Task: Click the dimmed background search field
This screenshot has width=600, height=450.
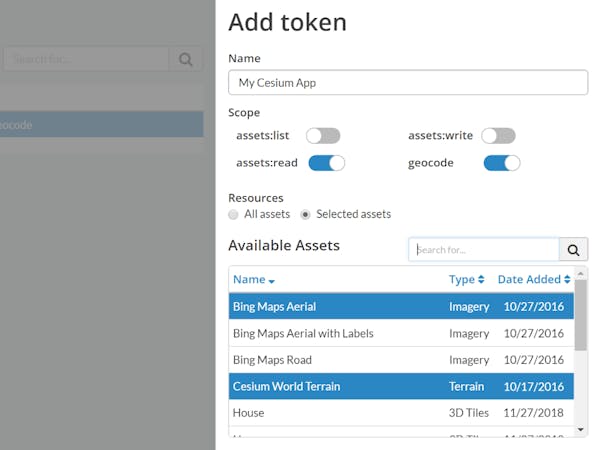Action: pos(86,59)
